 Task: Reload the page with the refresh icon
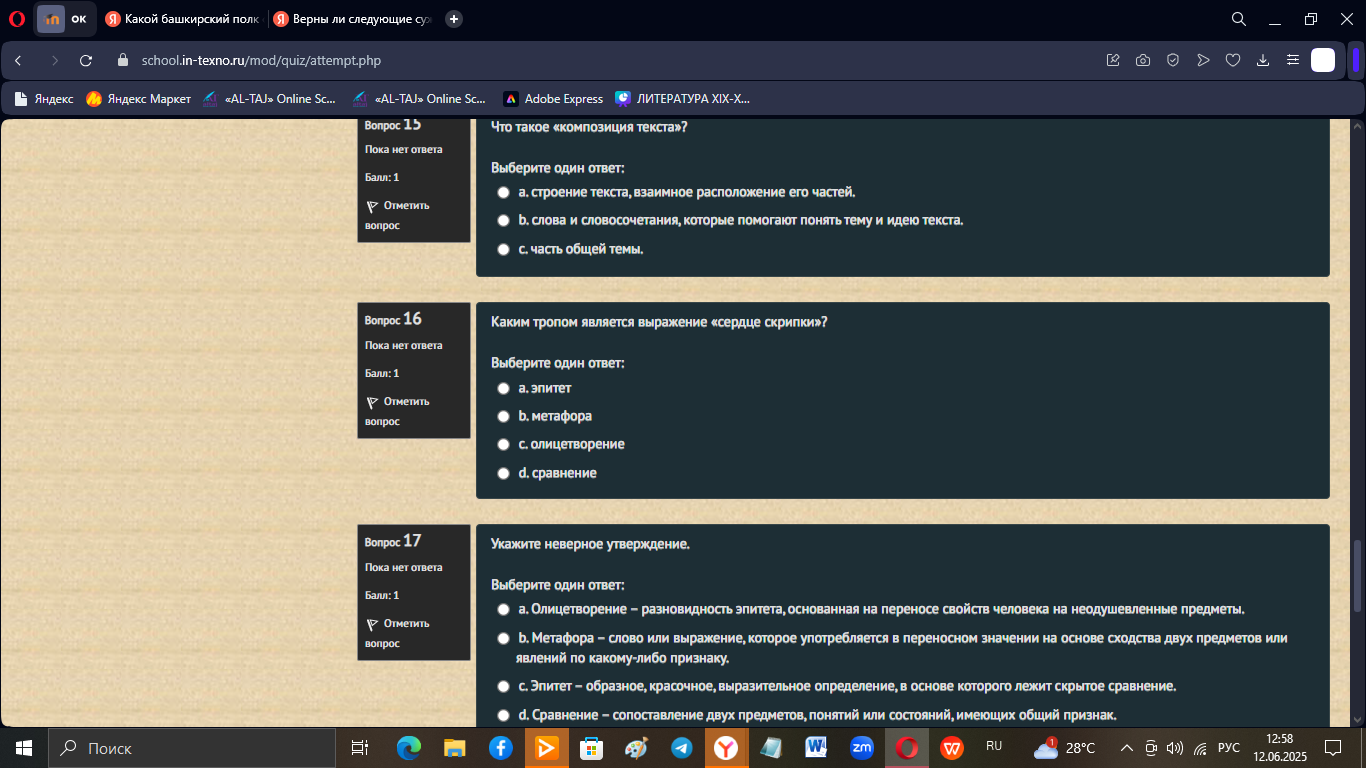tap(86, 60)
